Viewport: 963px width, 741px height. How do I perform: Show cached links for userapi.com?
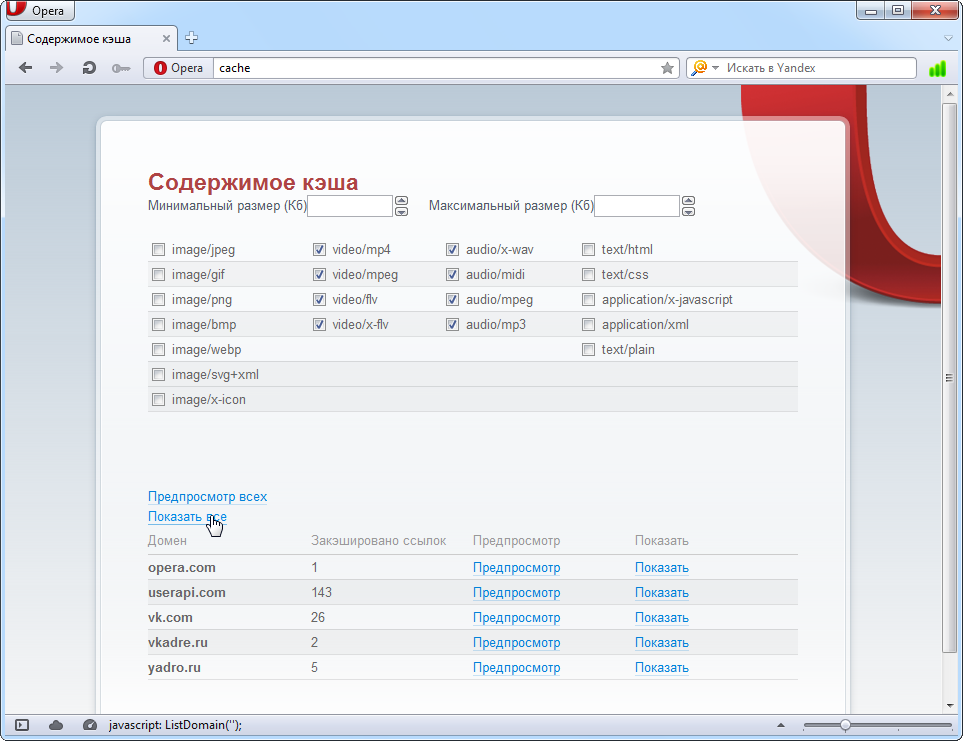(661, 593)
